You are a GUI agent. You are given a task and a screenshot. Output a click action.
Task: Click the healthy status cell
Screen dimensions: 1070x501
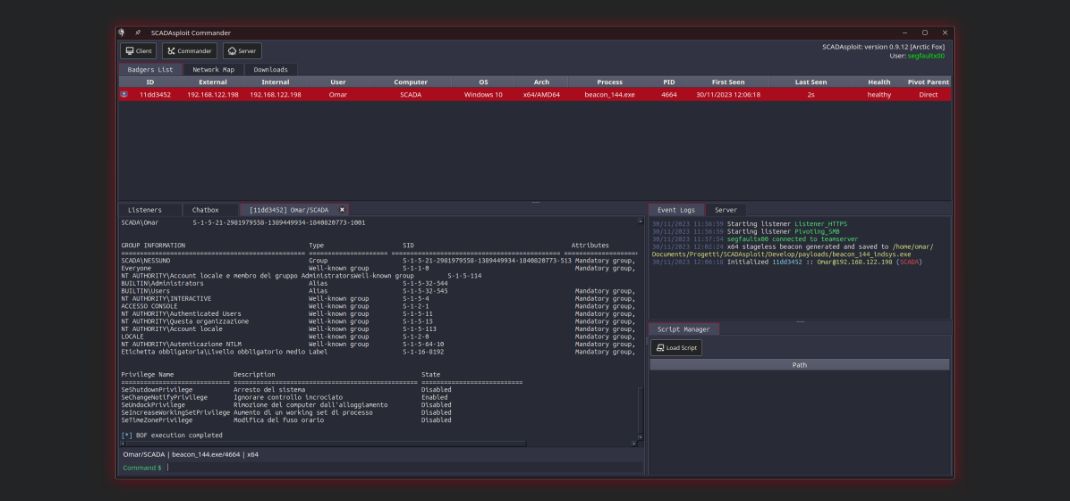point(879,95)
